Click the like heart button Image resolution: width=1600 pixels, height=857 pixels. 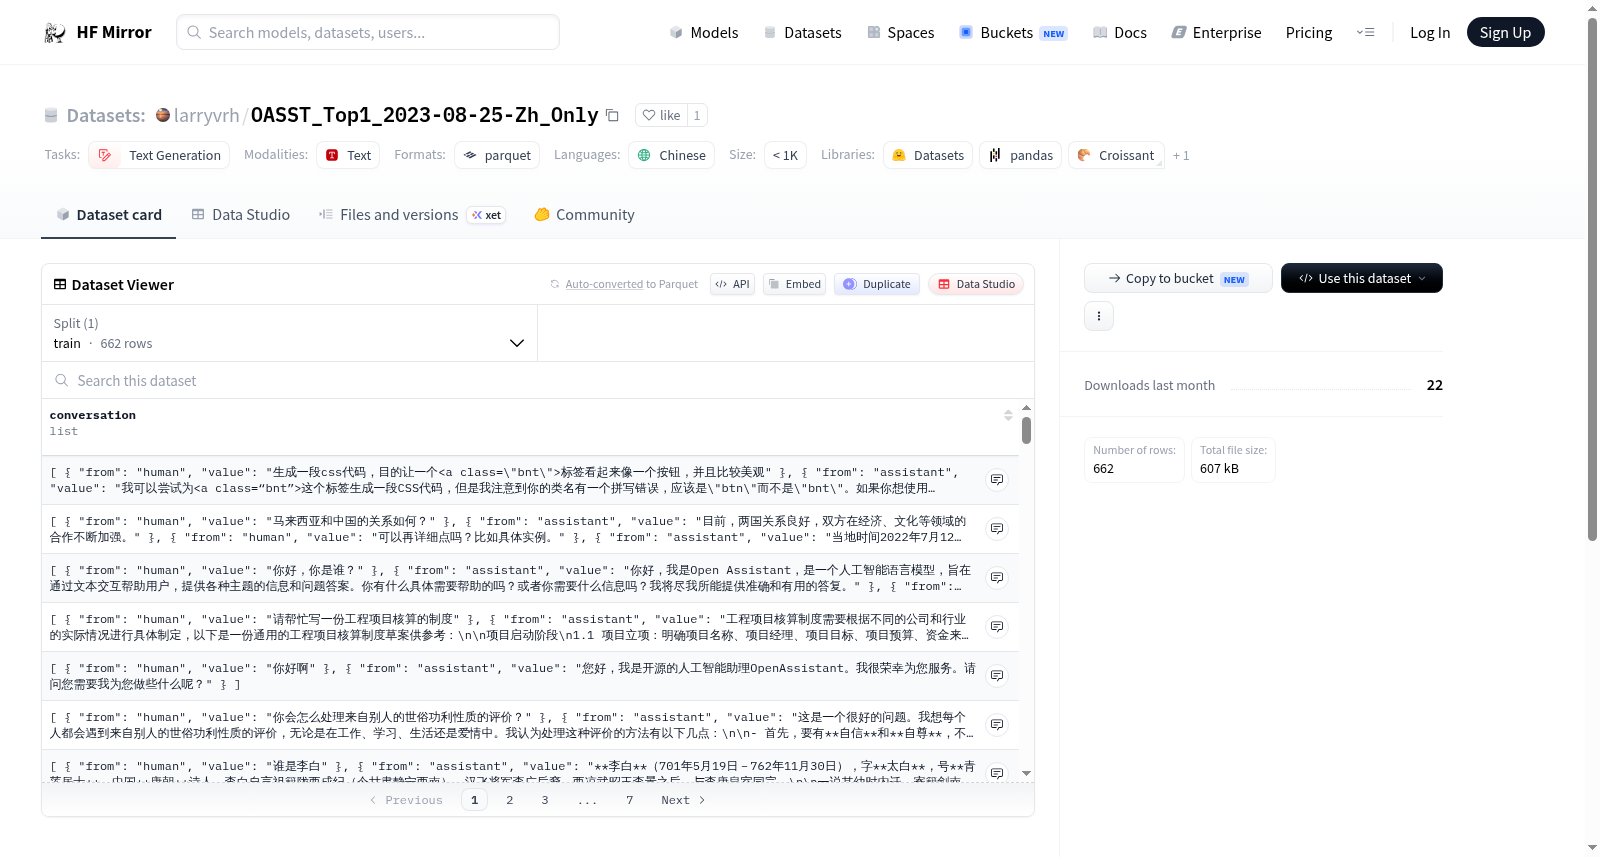click(661, 115)
